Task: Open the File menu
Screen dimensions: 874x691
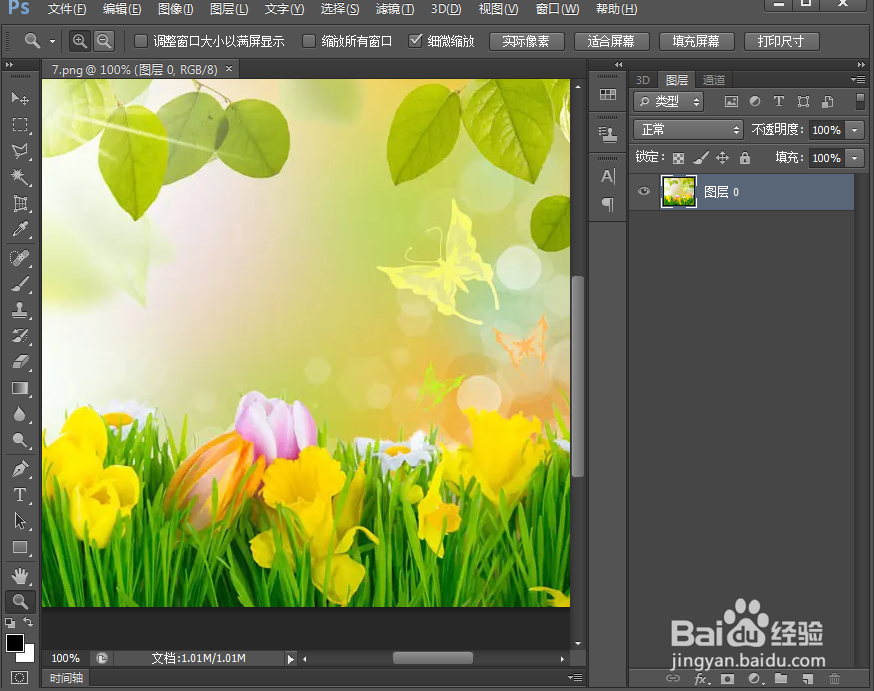Action: [x=67, y=9]
